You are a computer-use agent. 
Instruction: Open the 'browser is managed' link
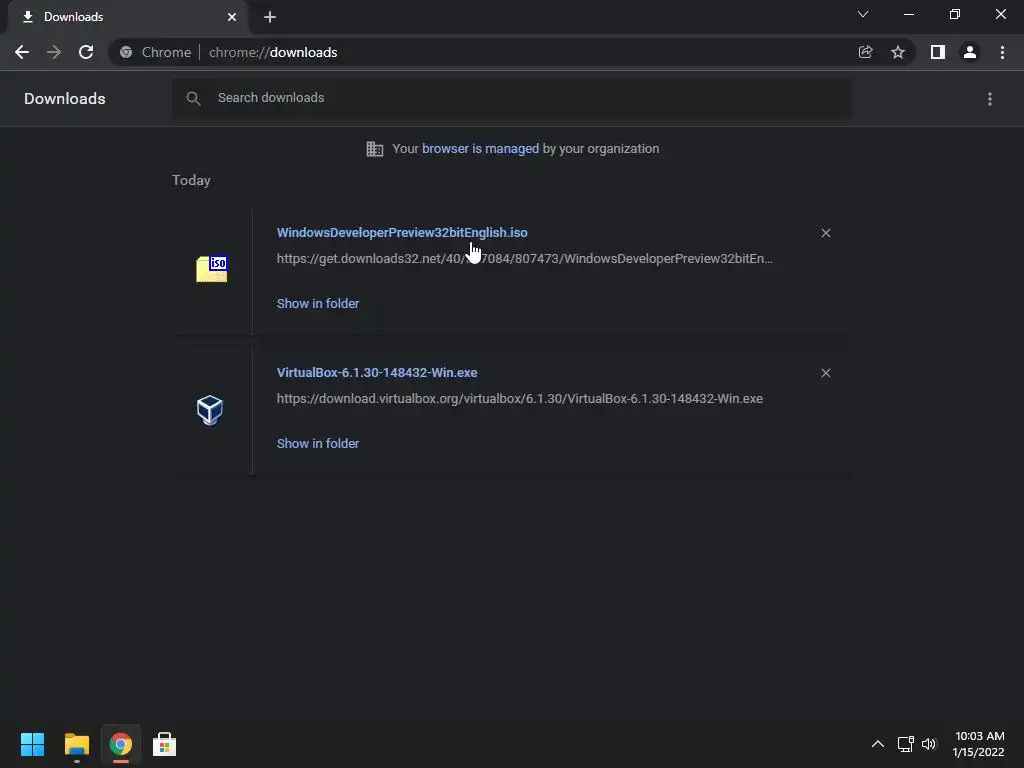[480, 149]
